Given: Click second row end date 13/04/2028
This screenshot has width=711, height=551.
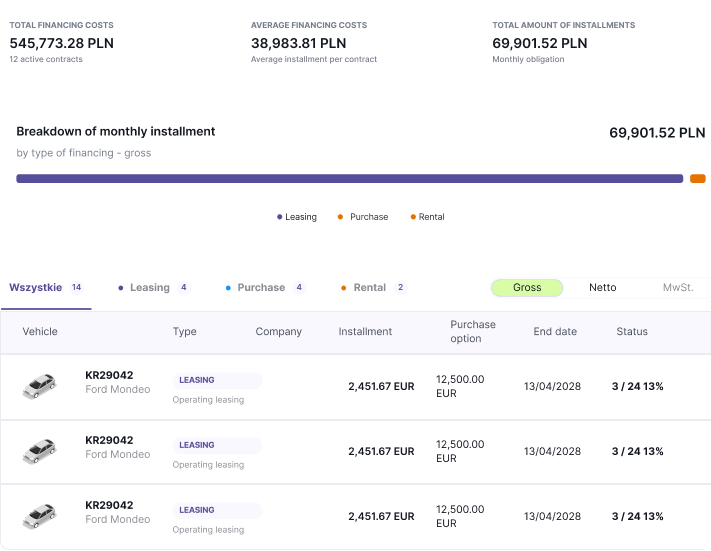Looking at the screenshot, I should click(x=552, y=451).
